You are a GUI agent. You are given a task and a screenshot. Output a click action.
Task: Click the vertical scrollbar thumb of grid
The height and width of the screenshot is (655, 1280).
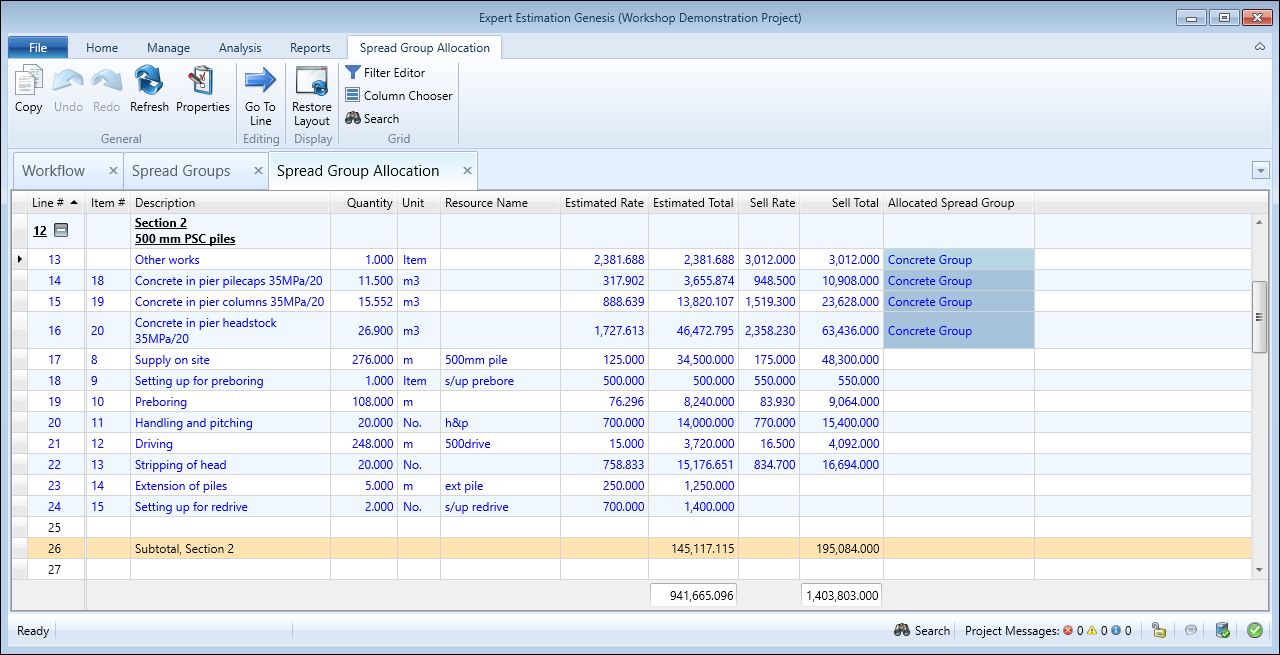(1259, 317)
